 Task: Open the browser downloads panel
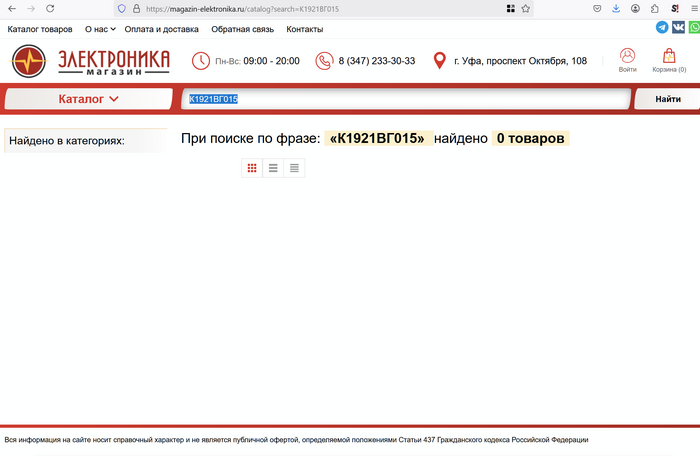616,8
